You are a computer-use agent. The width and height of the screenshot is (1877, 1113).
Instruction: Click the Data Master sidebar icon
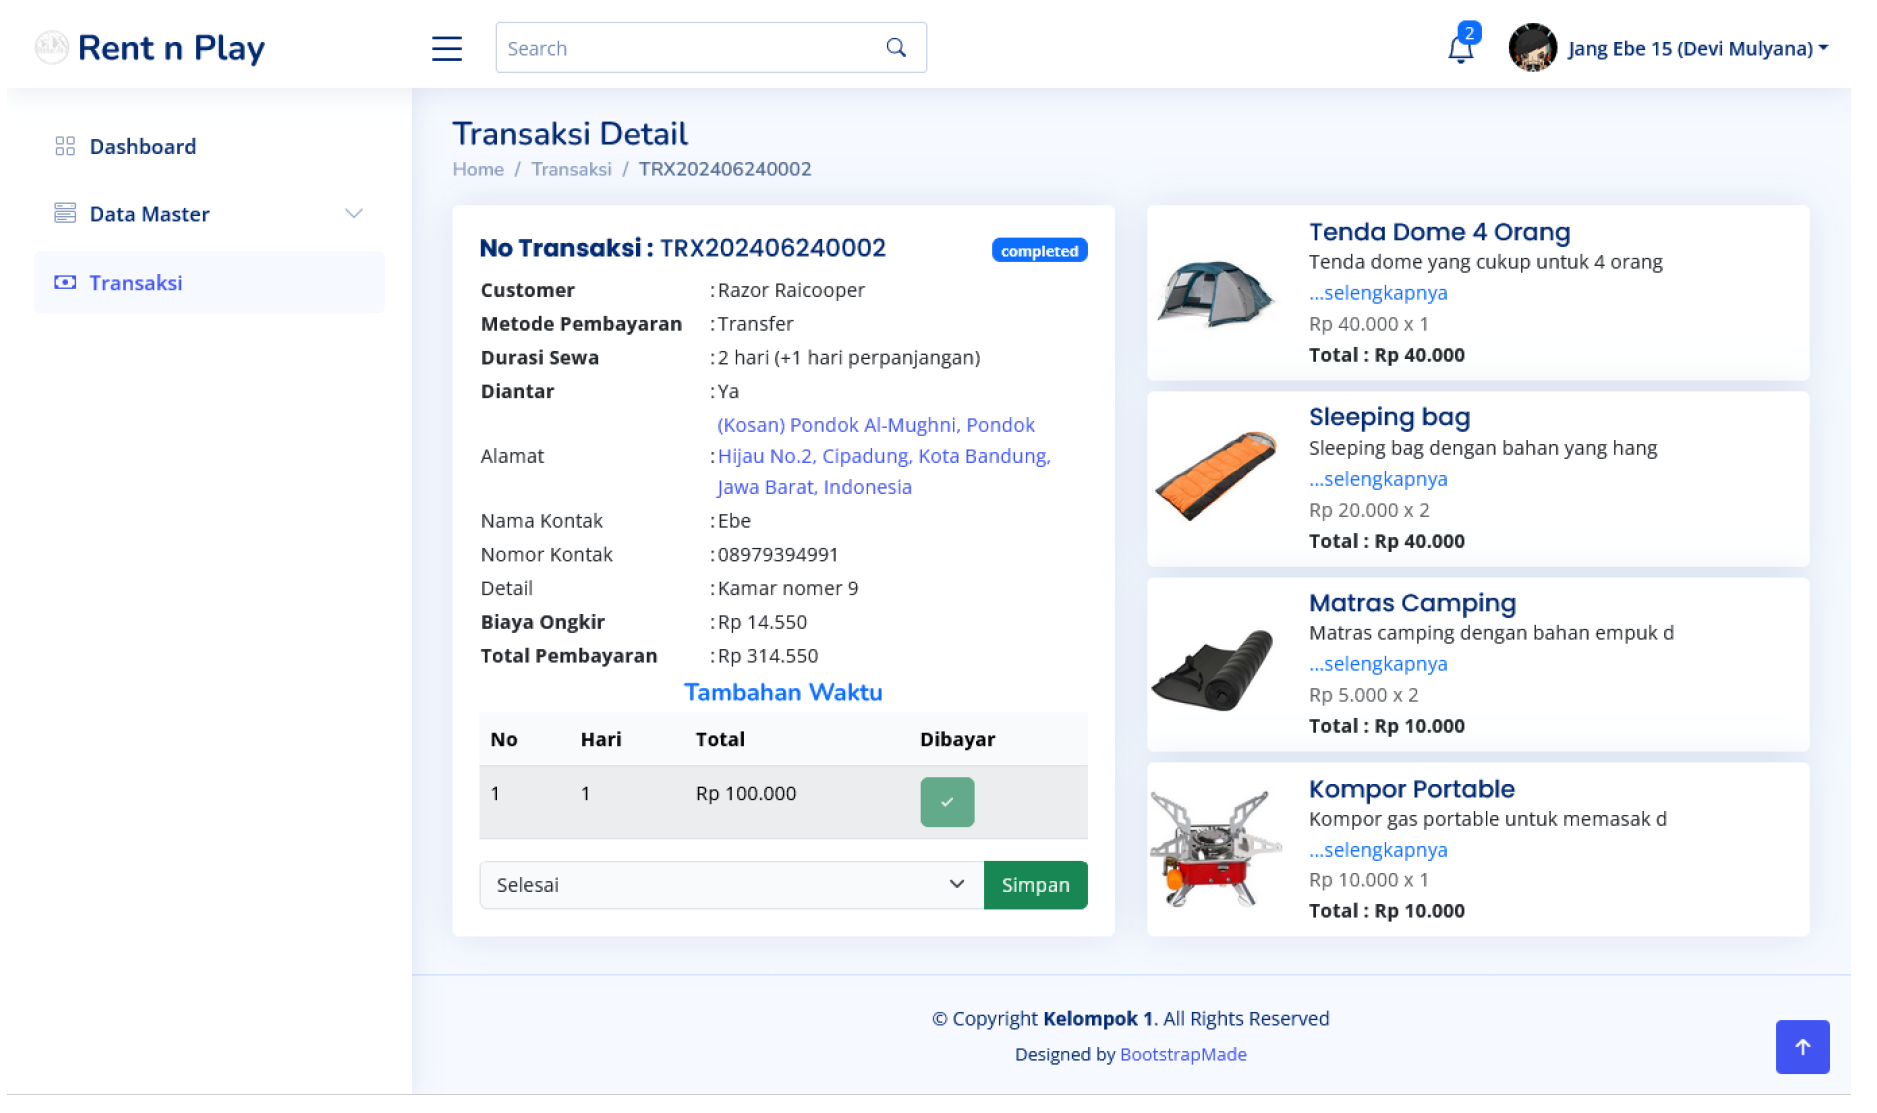point(65,213)
